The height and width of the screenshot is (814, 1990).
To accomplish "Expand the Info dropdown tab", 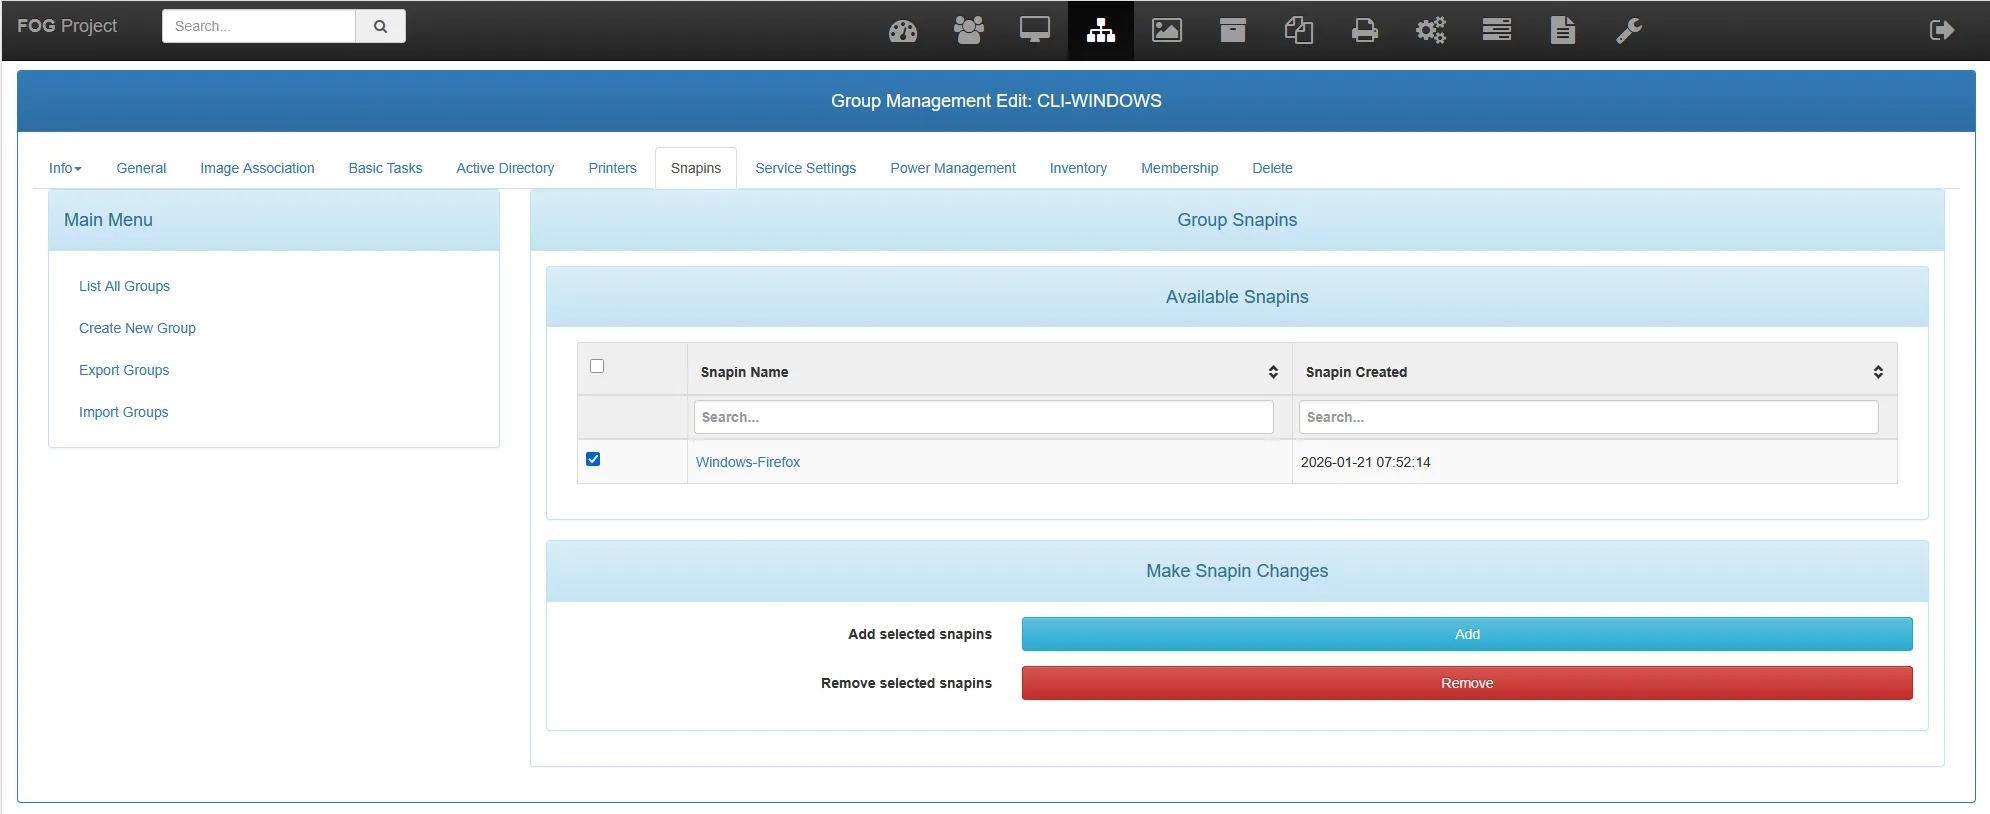I will tap(65, 168).
